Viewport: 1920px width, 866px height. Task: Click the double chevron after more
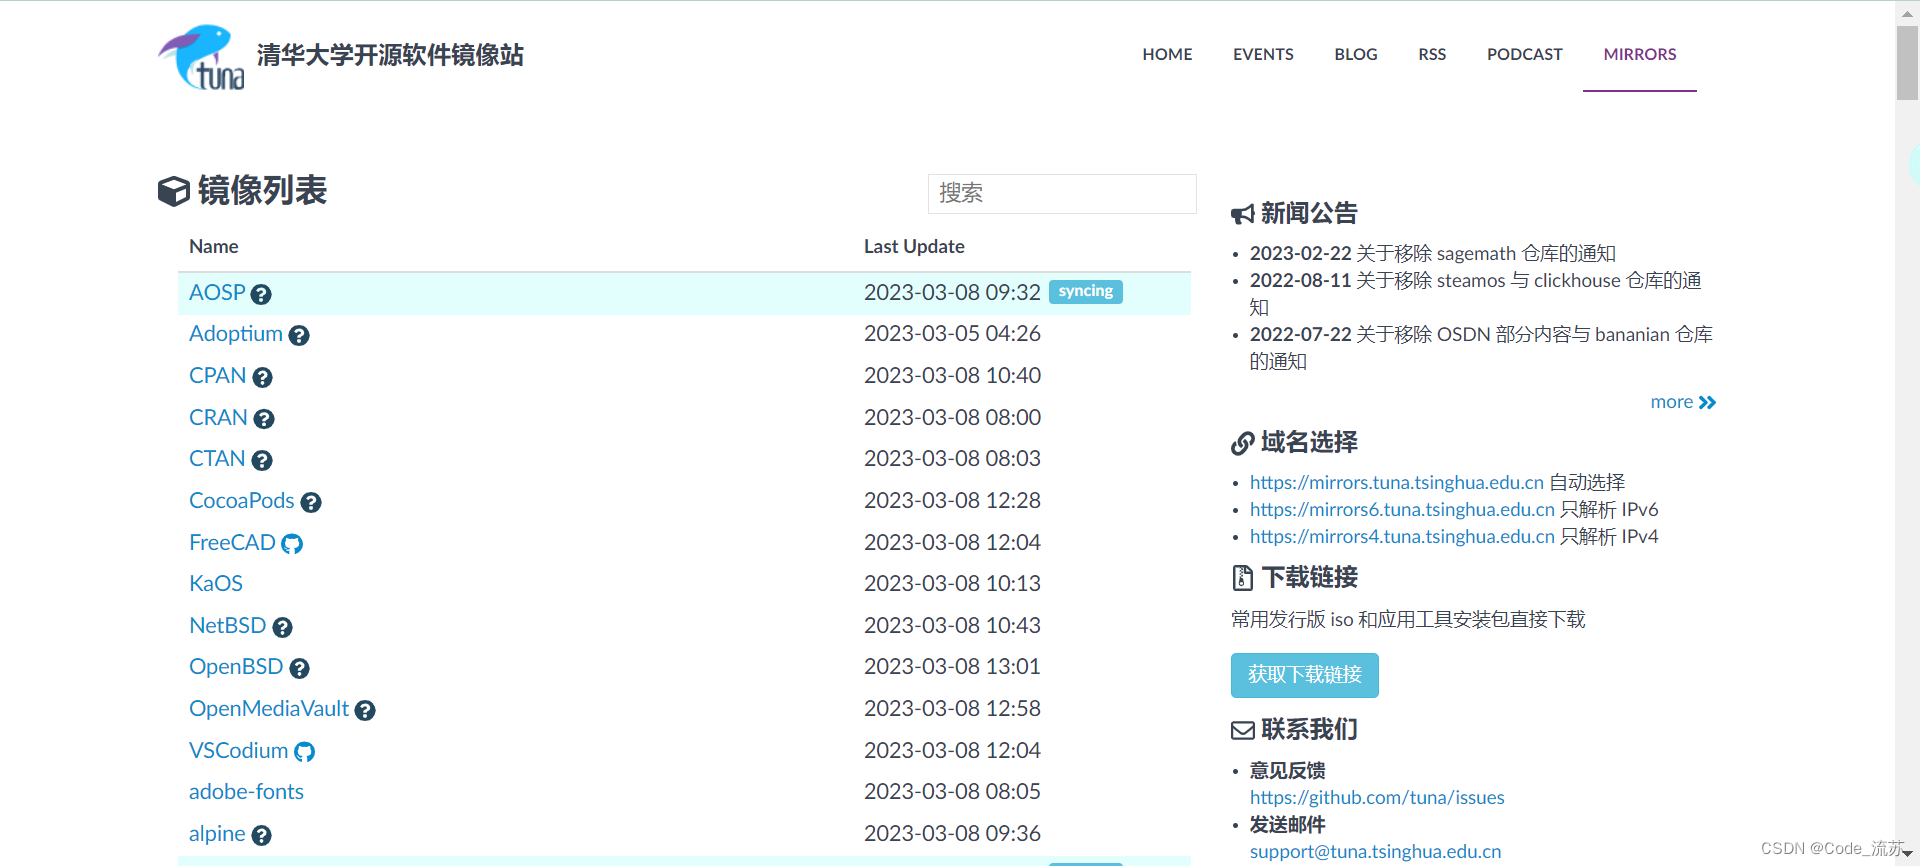(1707, 402)
